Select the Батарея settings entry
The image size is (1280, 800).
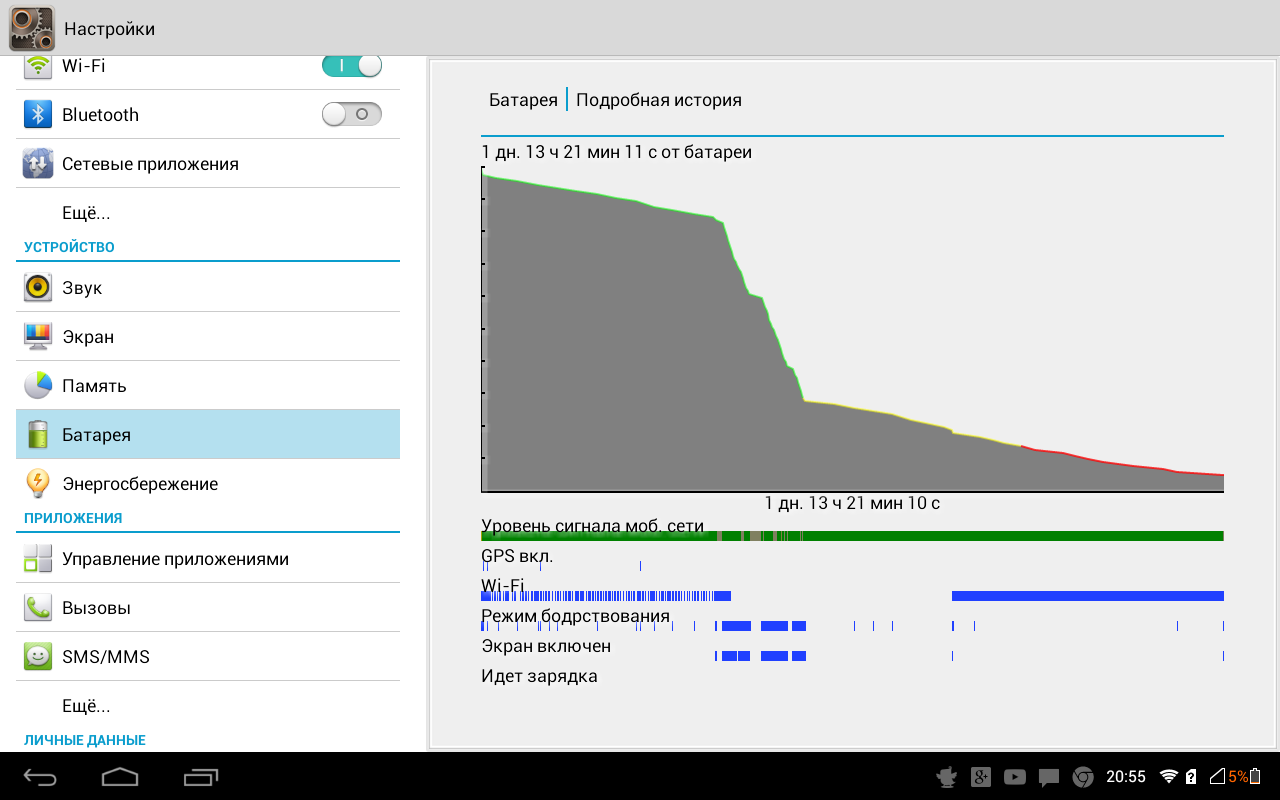point(208,434)
